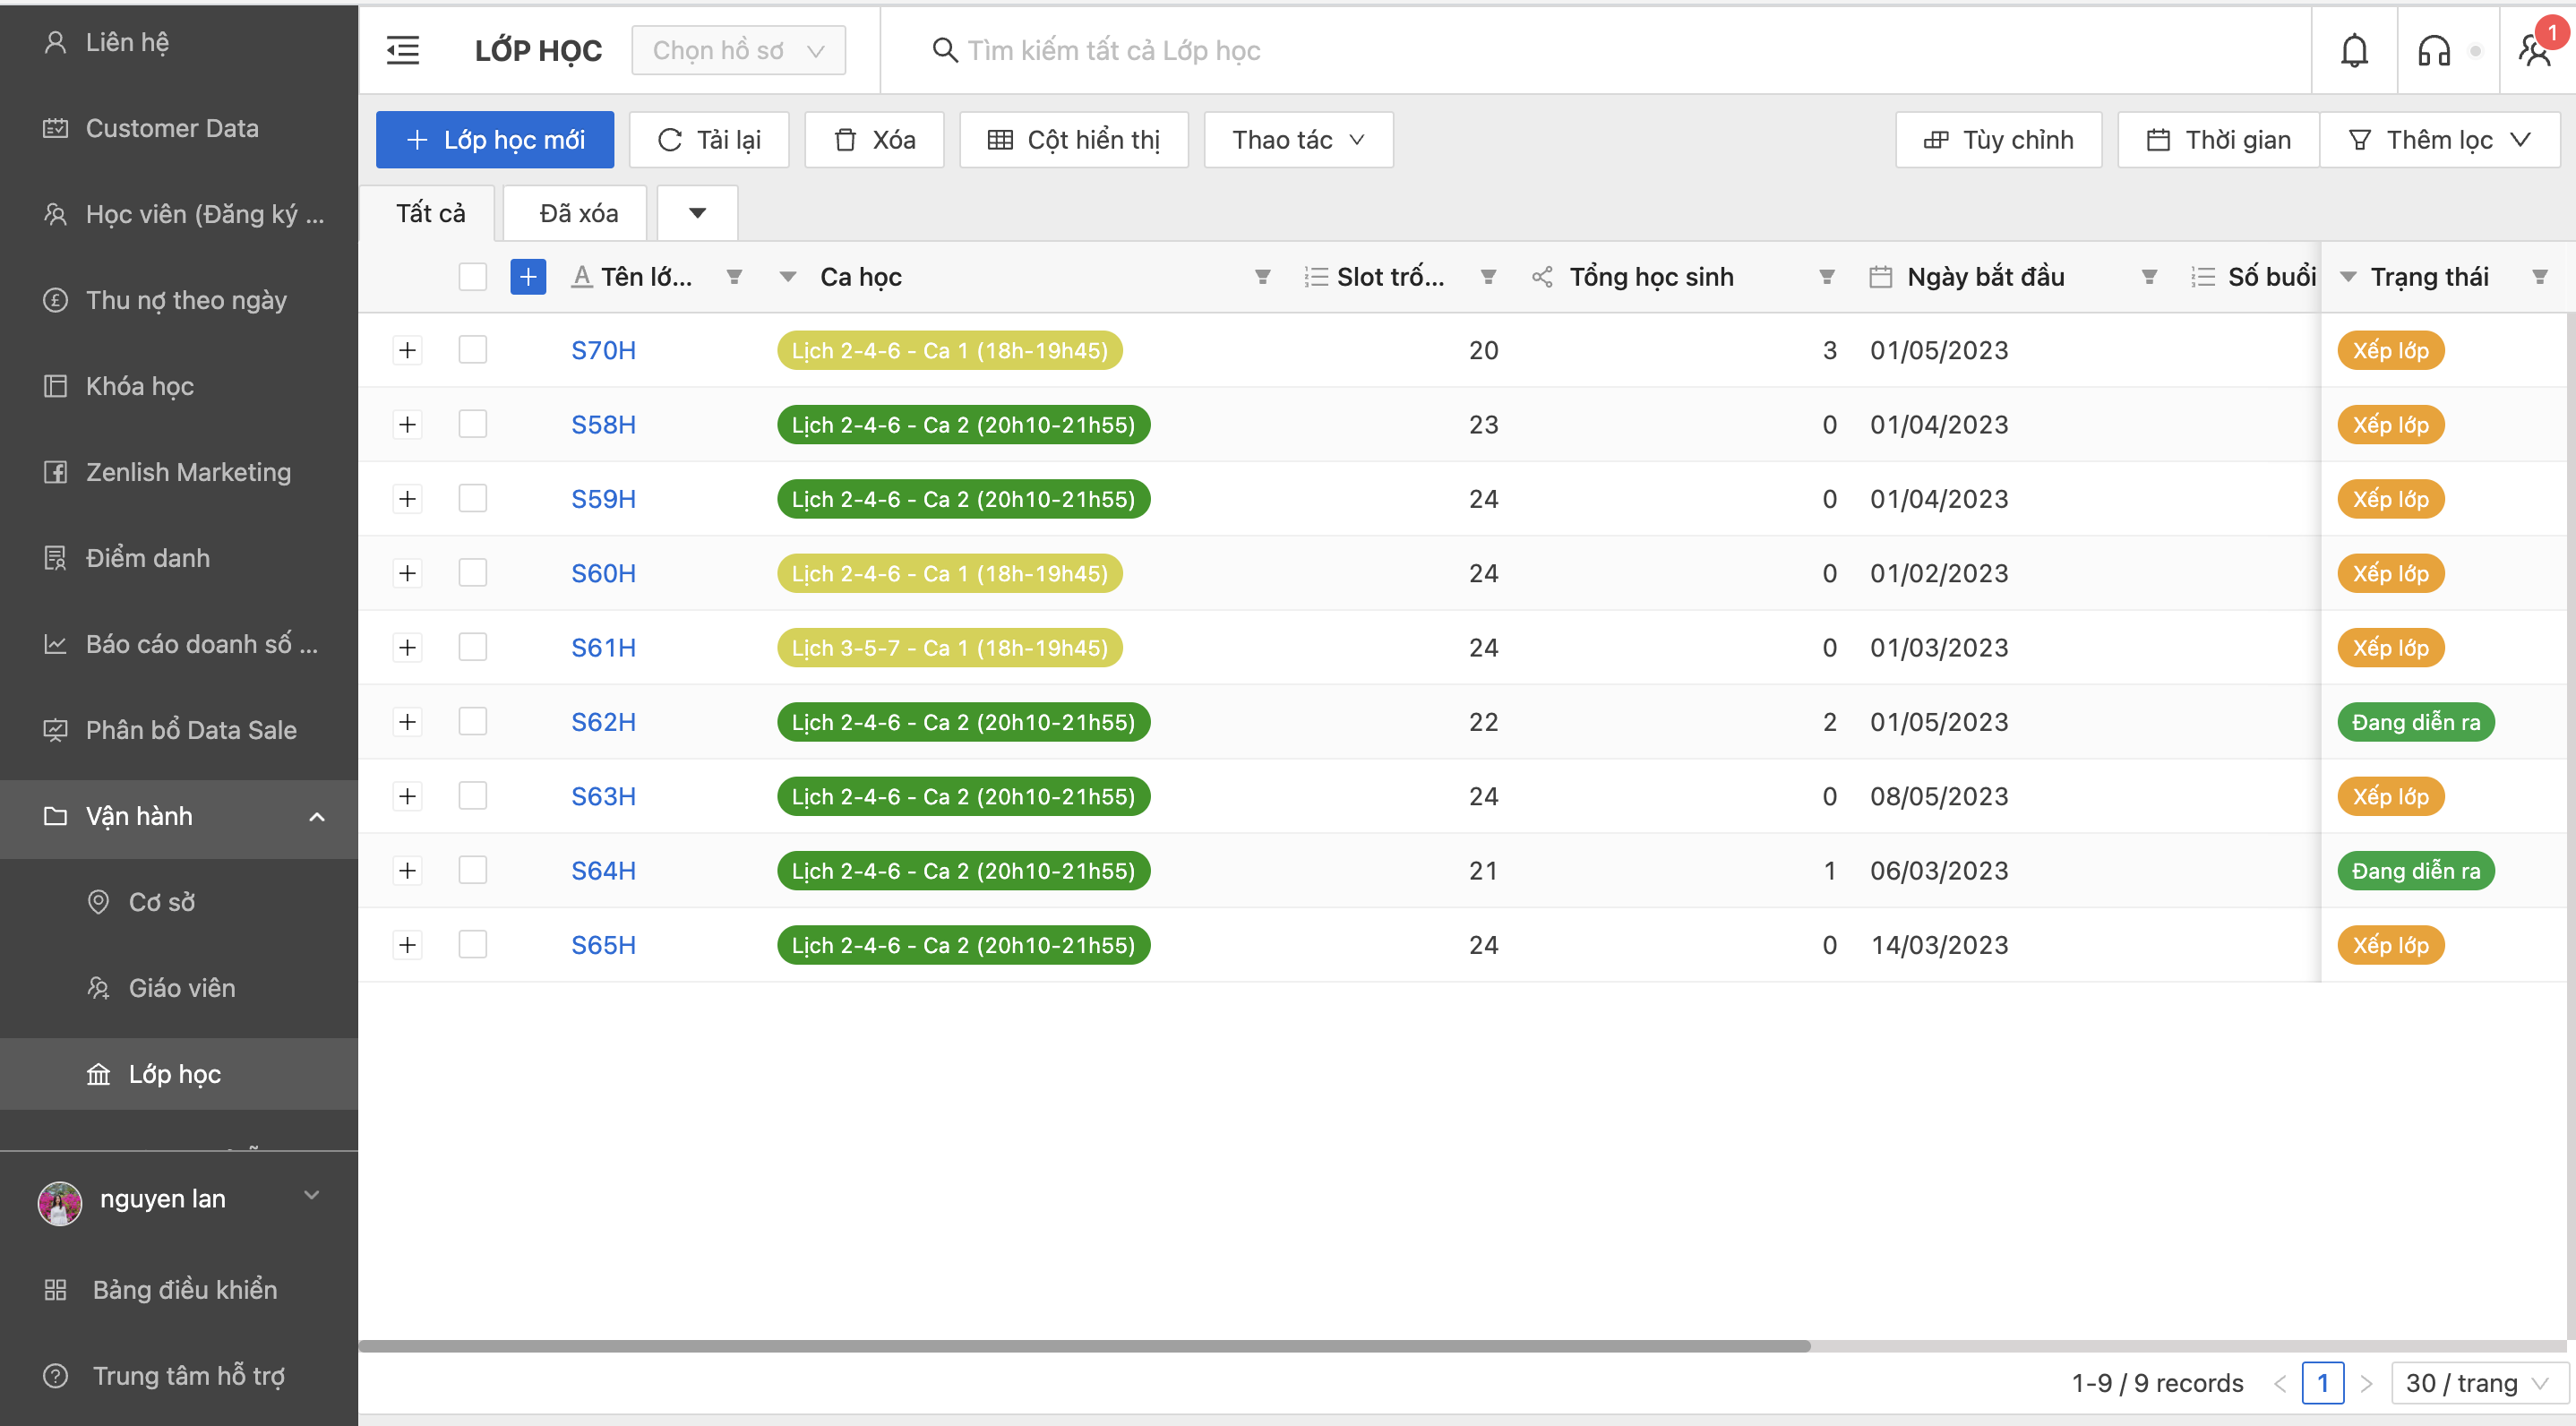Open the user icon with red badge
Image resolution: width=2576 pixels, height=1426 pixels.
pos(2535,50)
